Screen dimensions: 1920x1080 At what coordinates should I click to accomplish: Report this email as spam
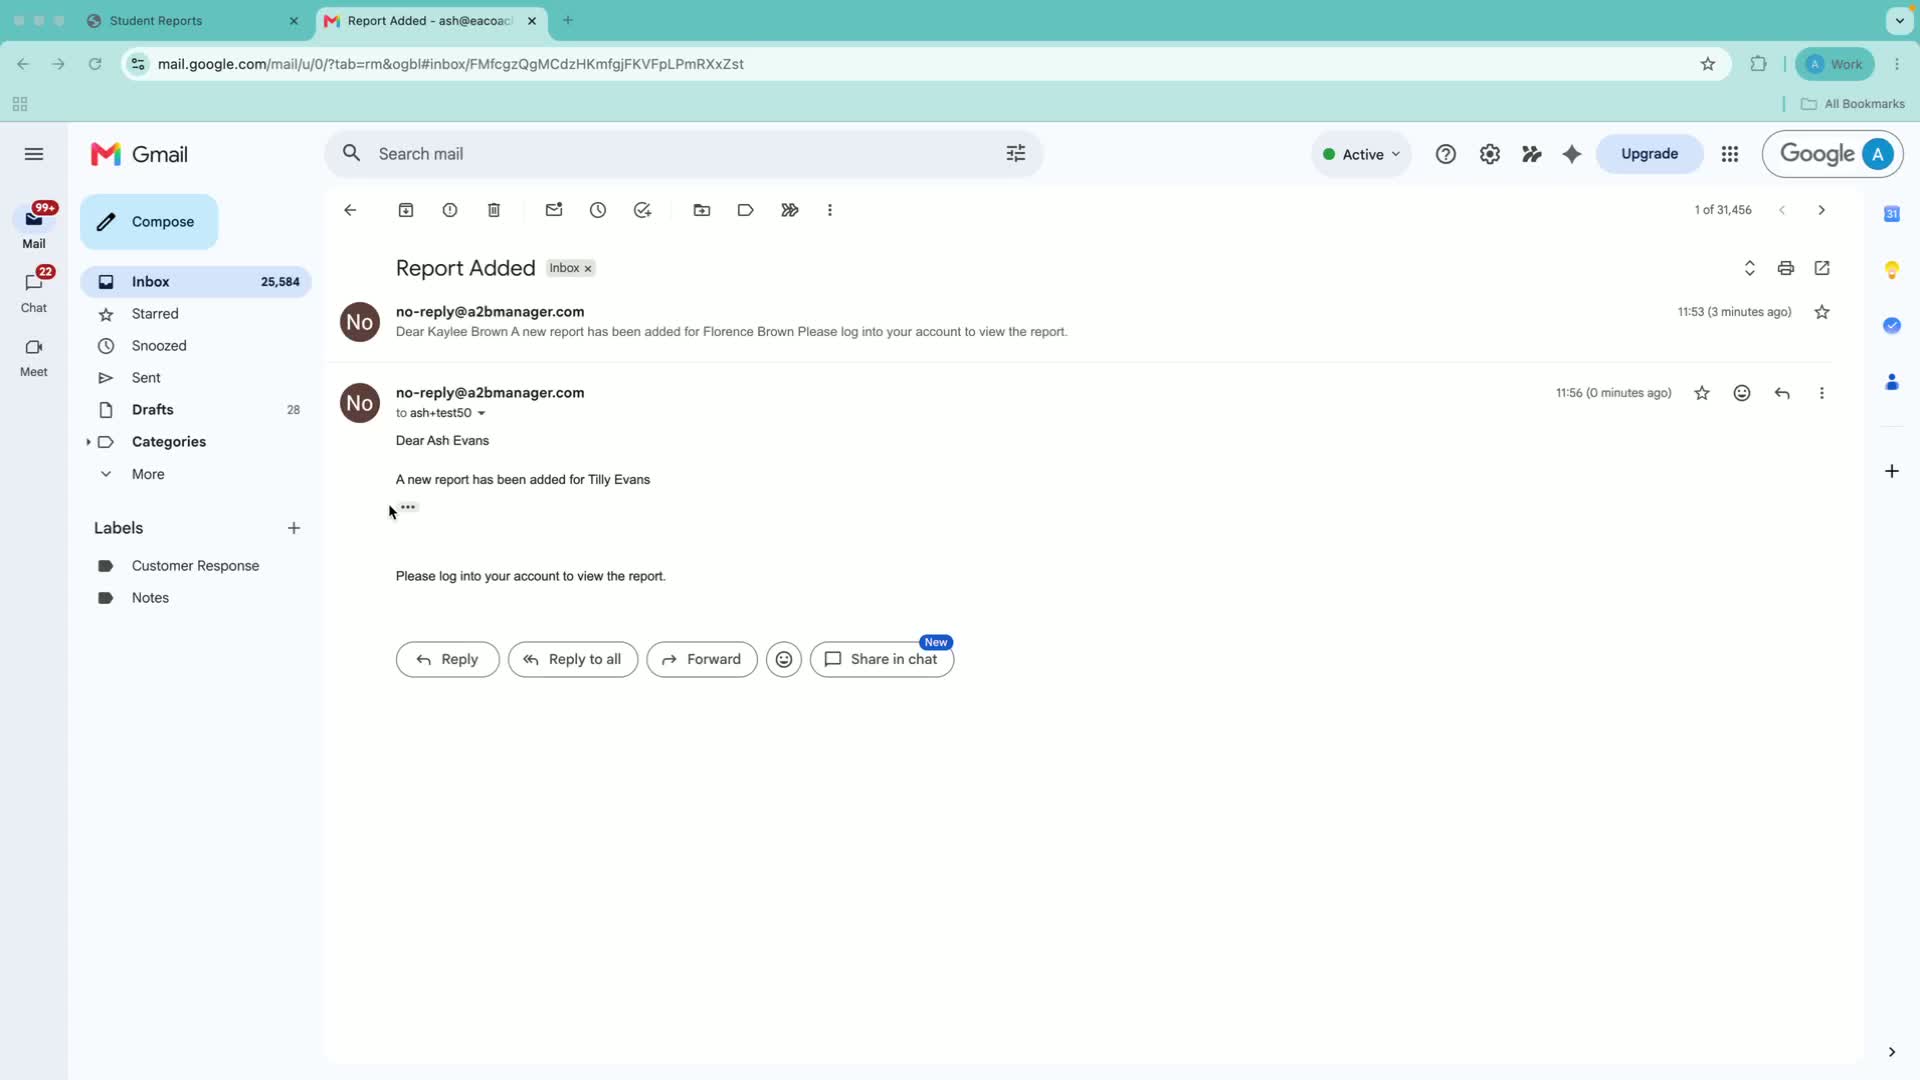tap(450, 210)
